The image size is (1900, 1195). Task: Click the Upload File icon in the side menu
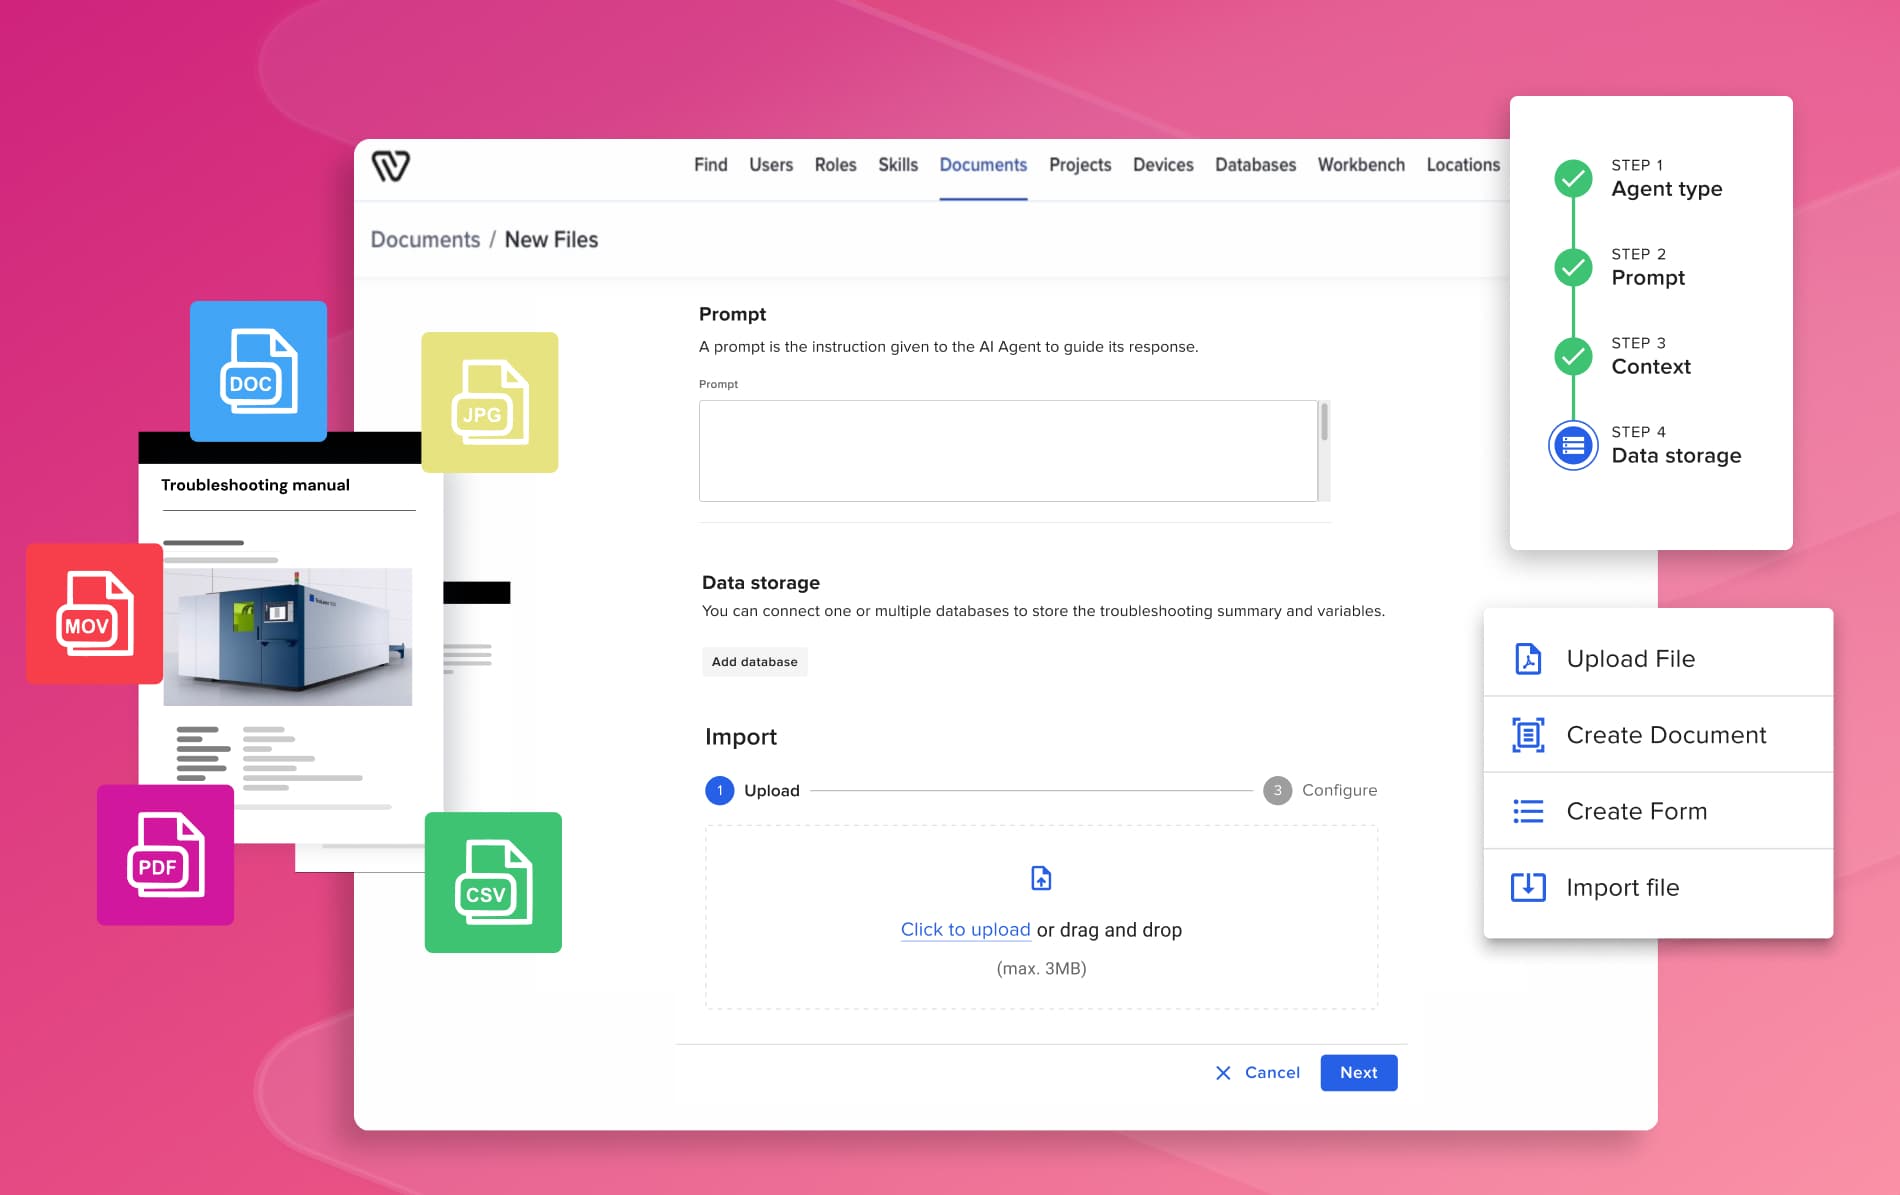tap(1527, 658)
